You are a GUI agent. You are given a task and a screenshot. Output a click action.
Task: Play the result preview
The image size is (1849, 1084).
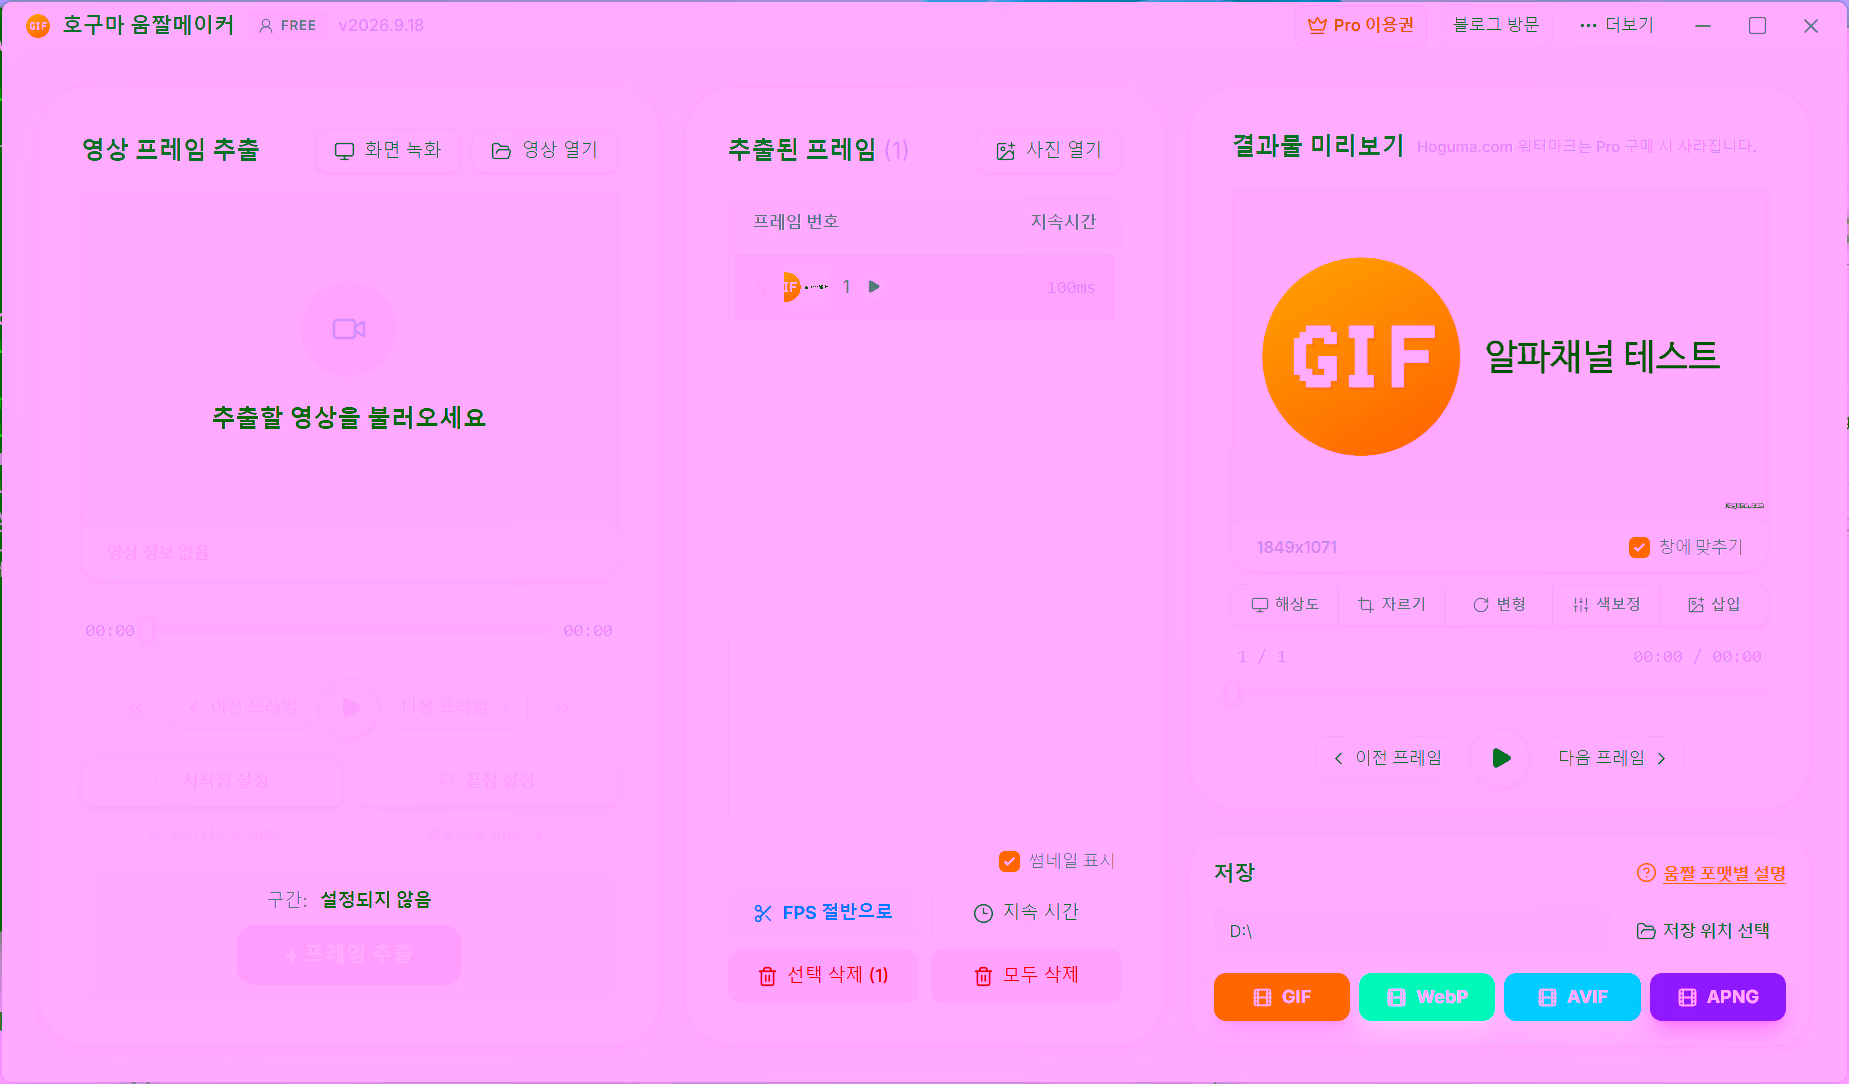click(x=1501, y=758)
